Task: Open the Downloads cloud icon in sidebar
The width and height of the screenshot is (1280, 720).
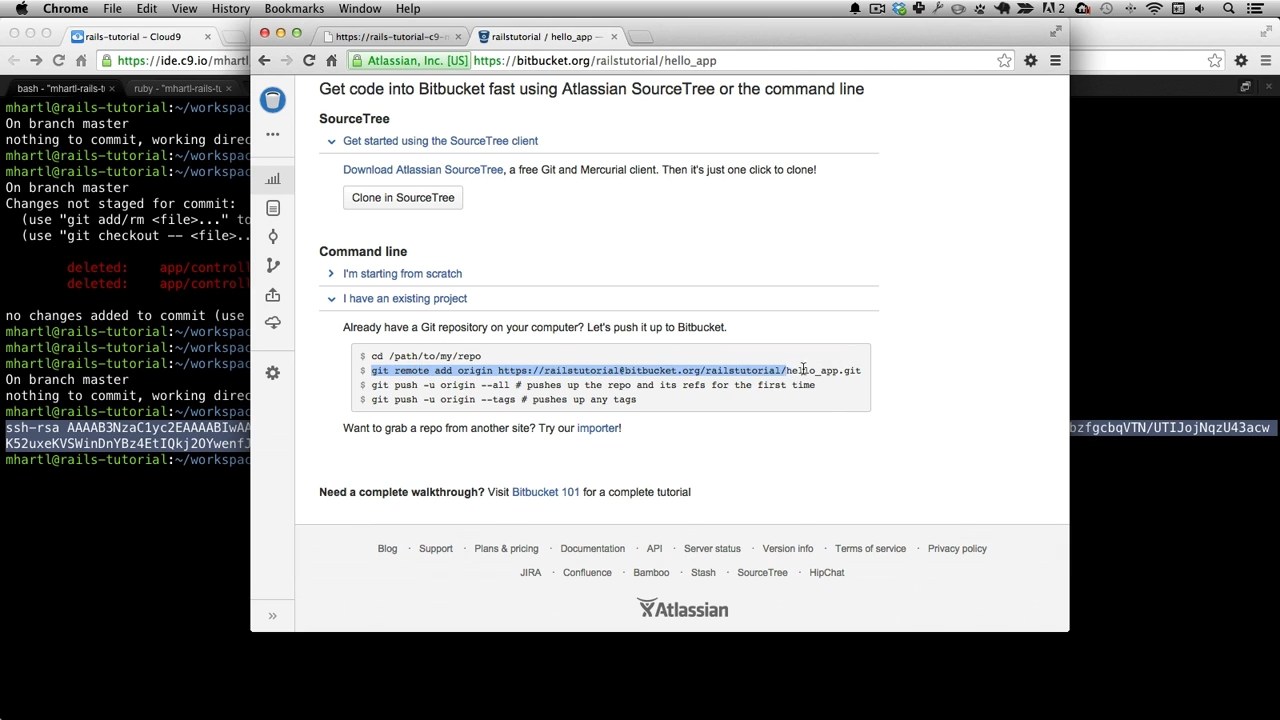Action: [x=273, y=323]
